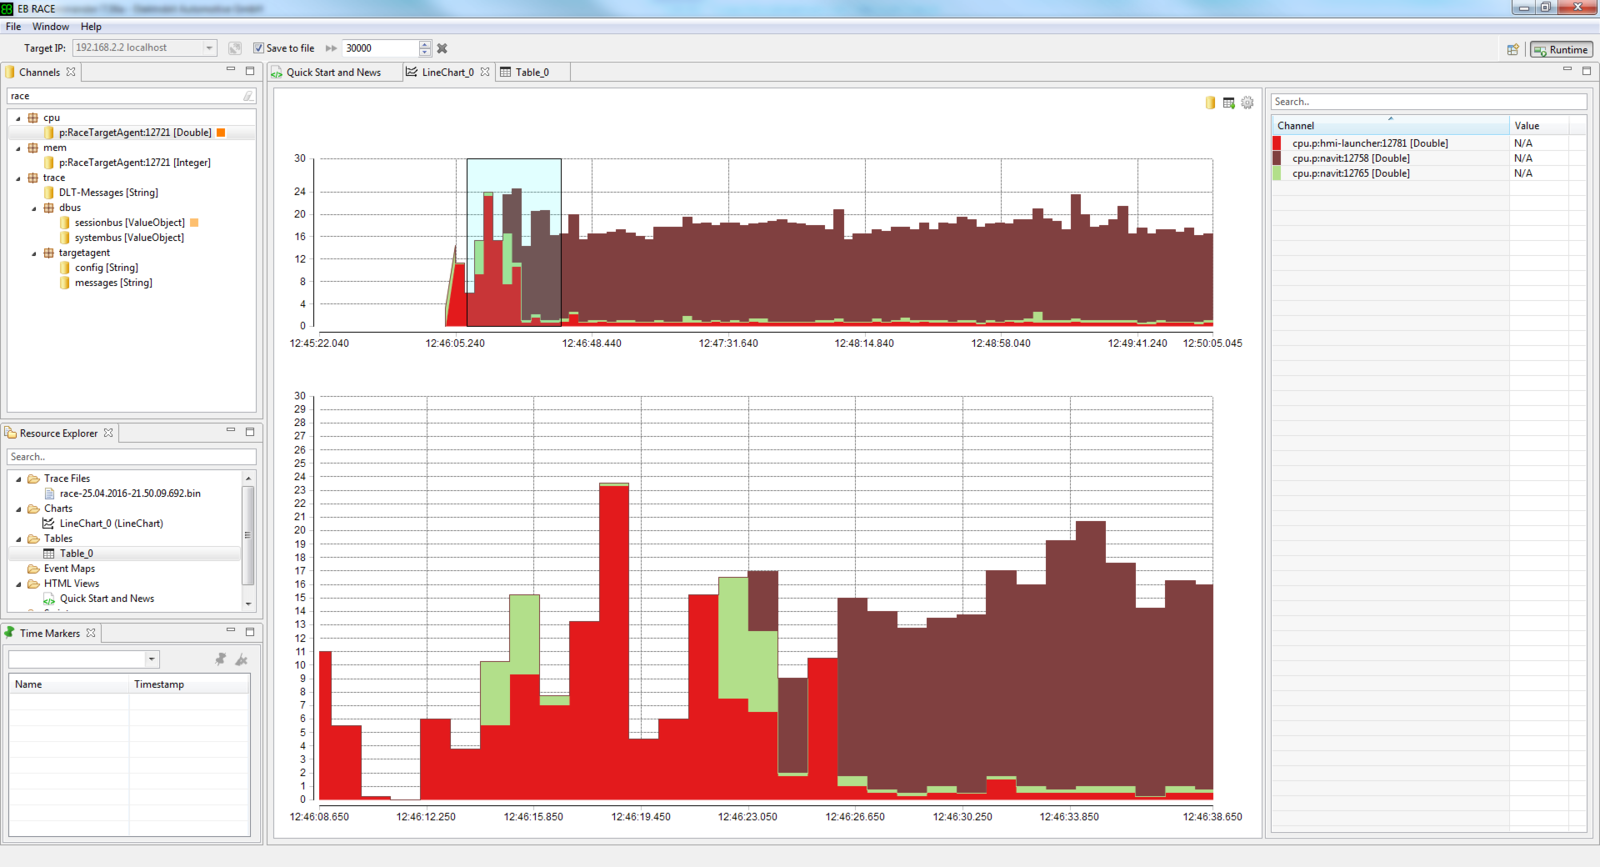This screenshot has height=867, width=1600.
Task: Select Quick Start and News under HTML Views
Action: click(106, 598)
